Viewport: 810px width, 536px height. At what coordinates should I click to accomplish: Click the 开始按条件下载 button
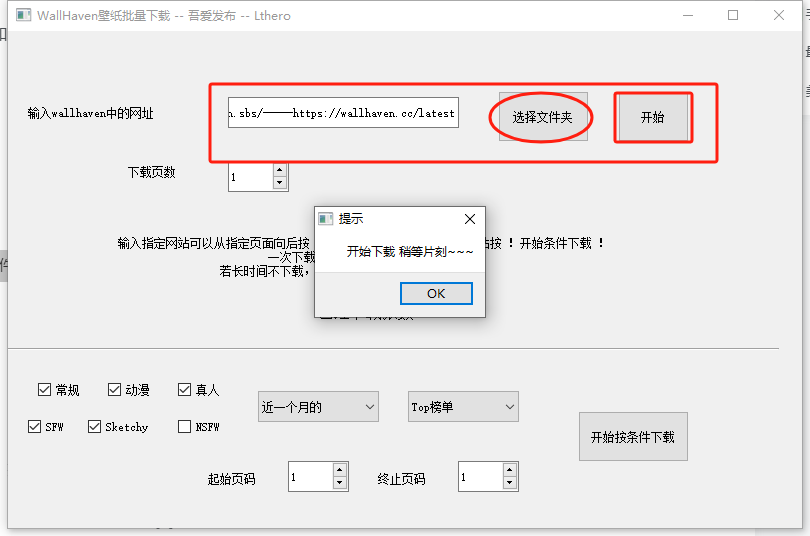click(633, 437)
